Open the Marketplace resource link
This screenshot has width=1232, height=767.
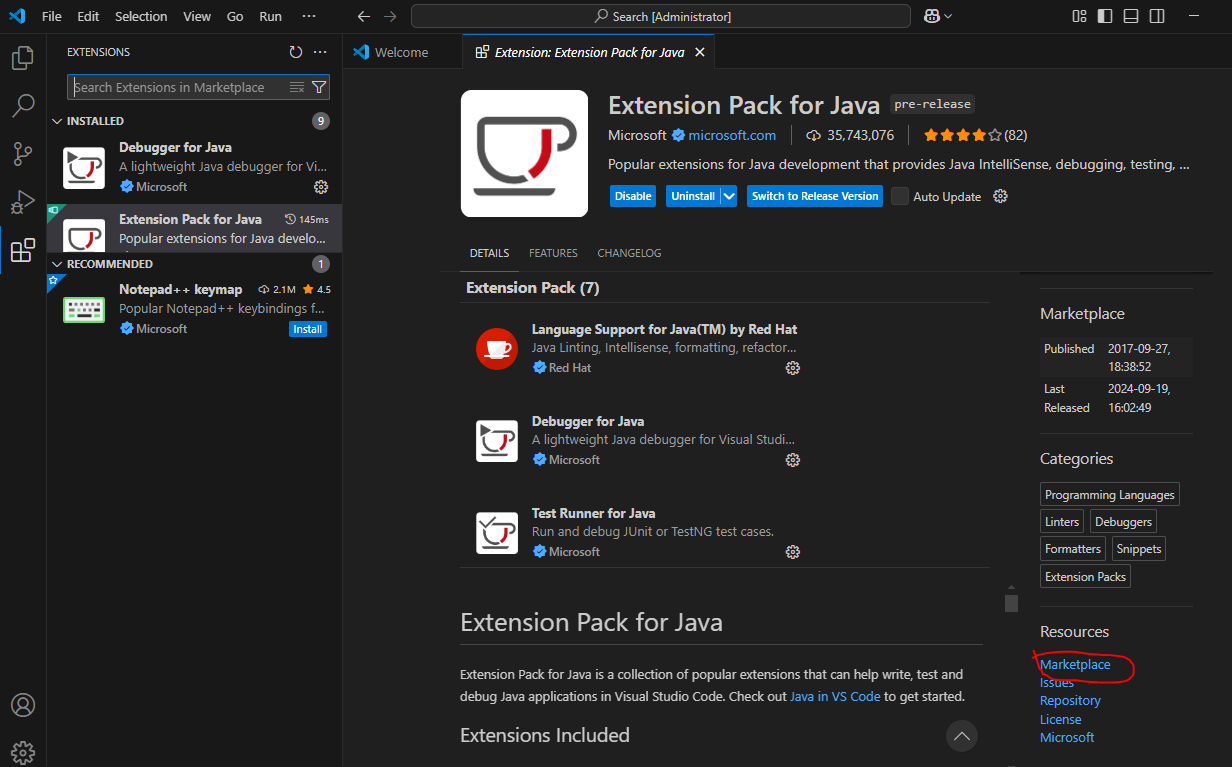click(x=1075, y=664)
